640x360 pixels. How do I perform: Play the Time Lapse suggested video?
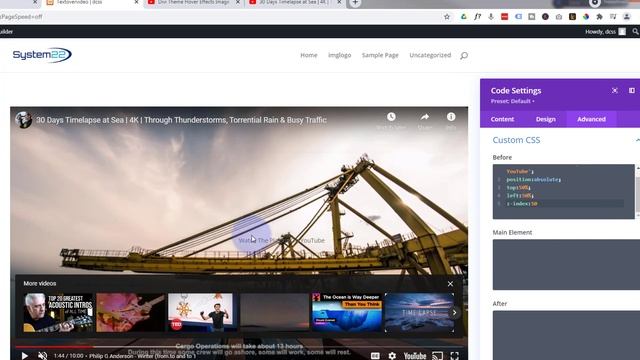(x=419, y=312)
